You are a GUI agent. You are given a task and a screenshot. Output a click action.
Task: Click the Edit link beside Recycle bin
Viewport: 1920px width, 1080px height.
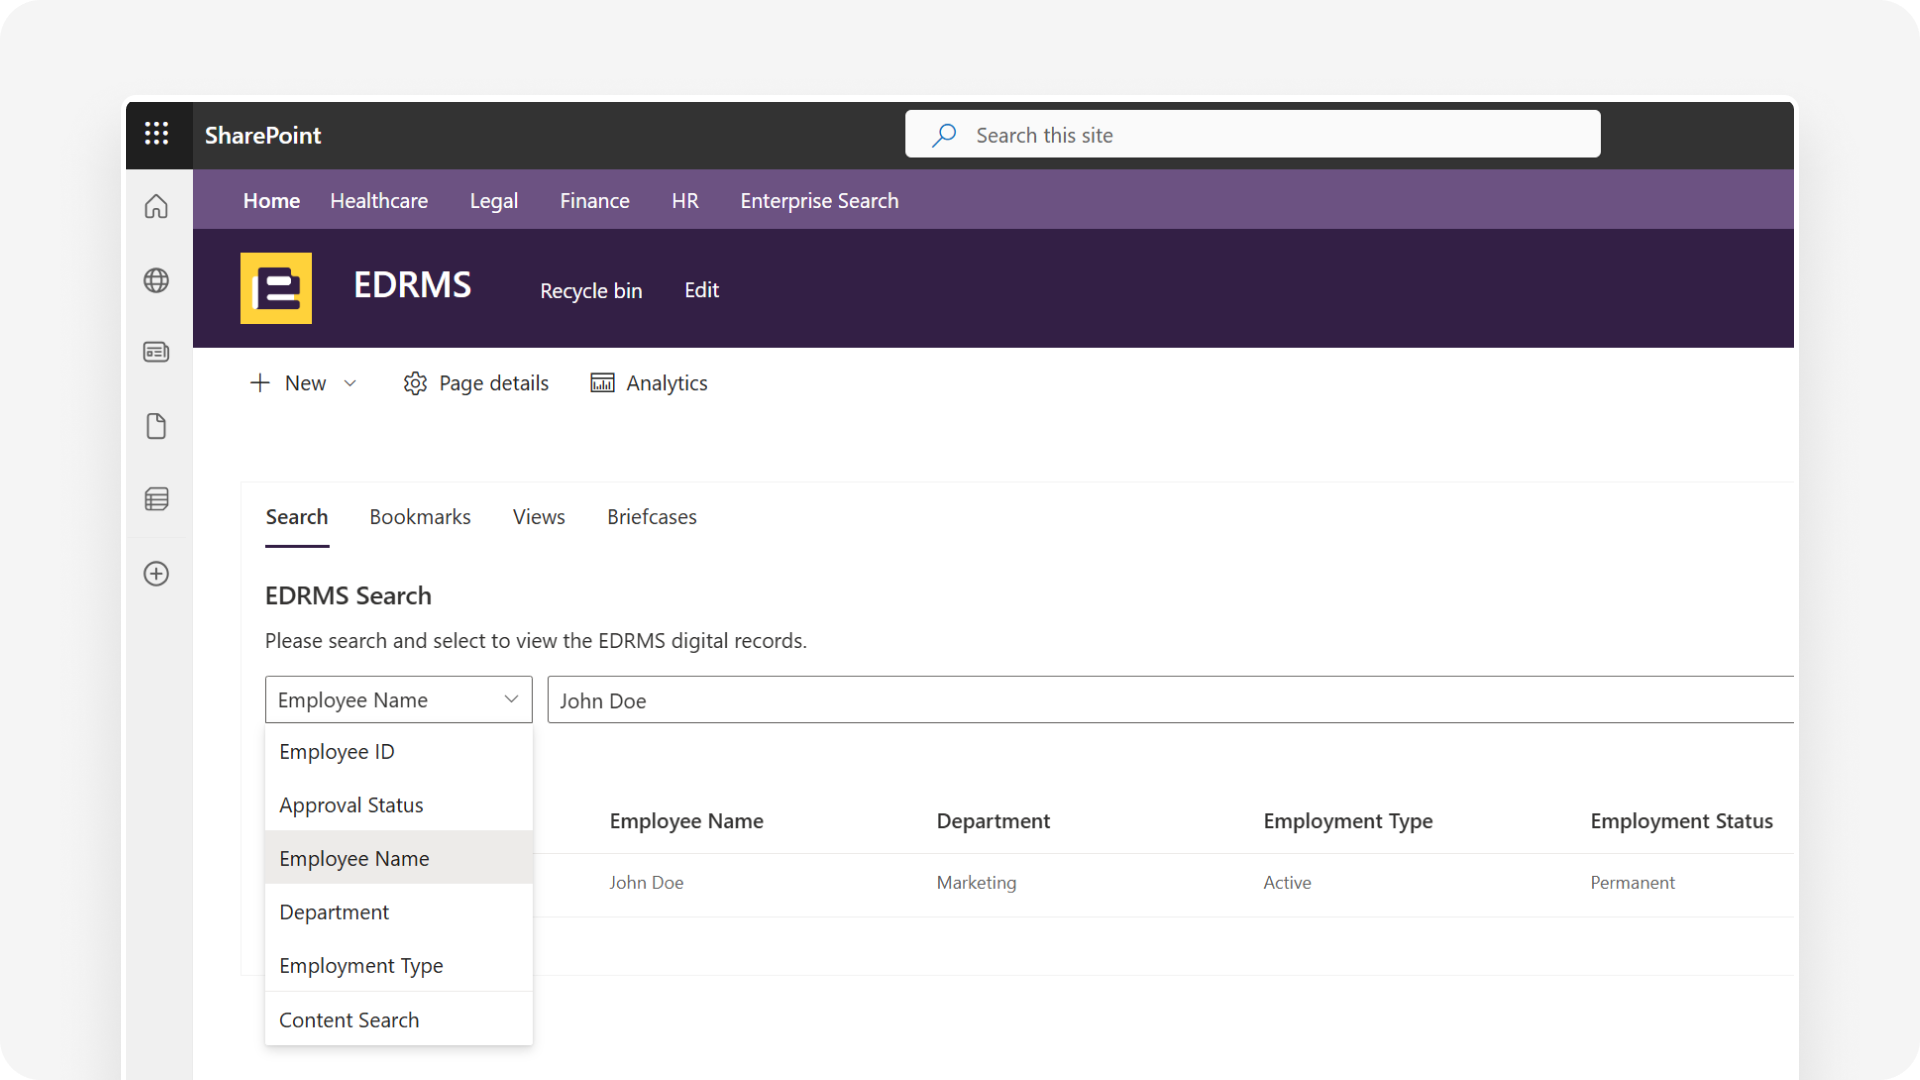click(701, 290)
